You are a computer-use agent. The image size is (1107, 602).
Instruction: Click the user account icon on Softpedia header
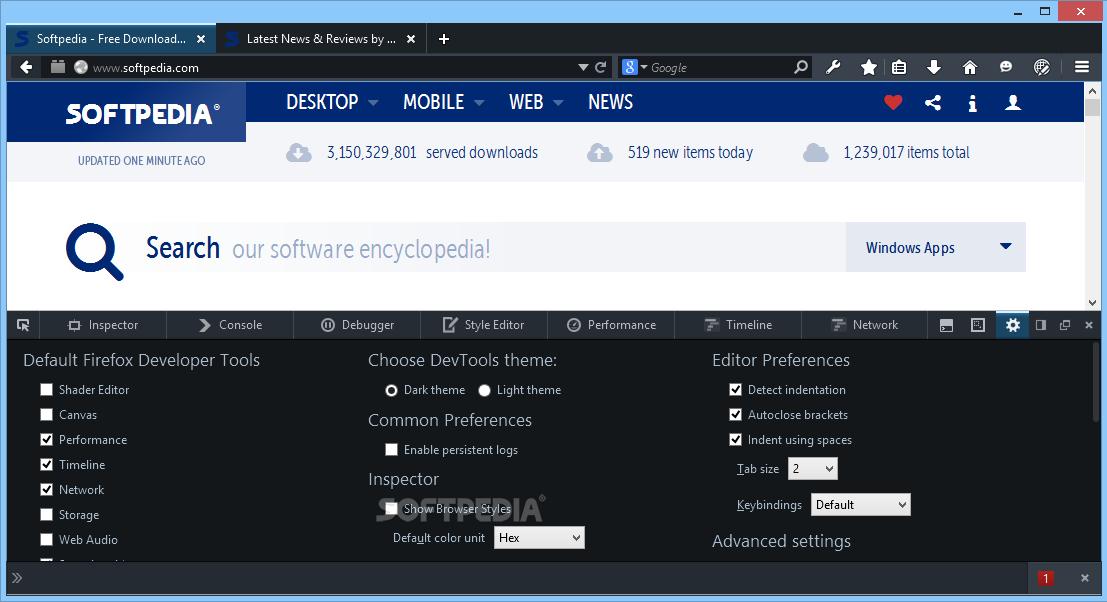click(1013, 103)
